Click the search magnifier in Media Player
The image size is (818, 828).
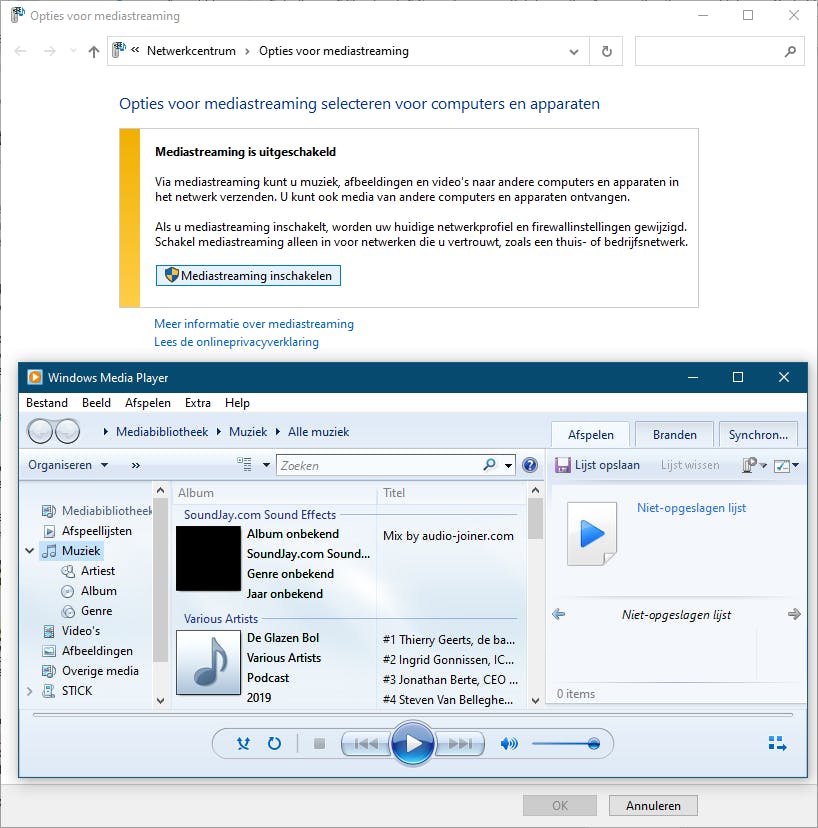coord(490,465)
